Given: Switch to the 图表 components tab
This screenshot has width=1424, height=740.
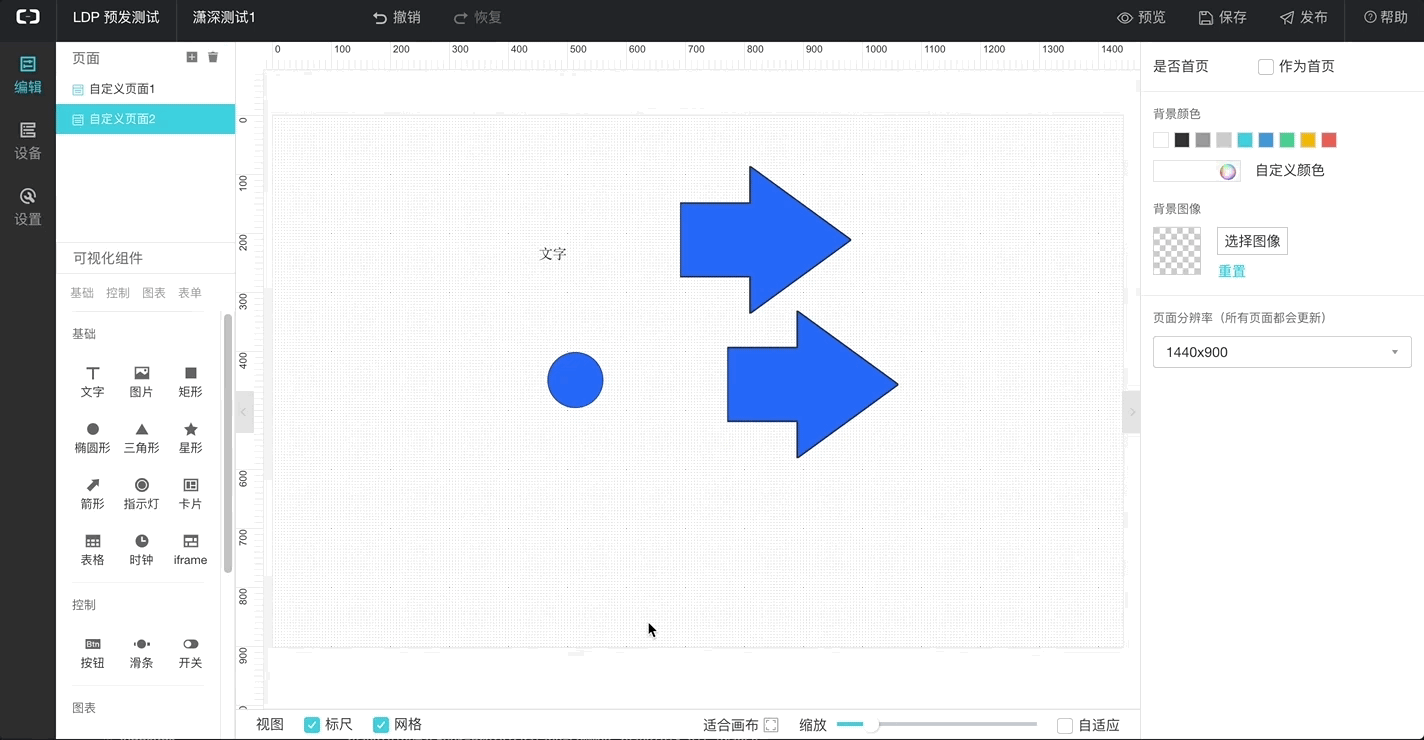Looking at the screenshot, I should [154, 293].
